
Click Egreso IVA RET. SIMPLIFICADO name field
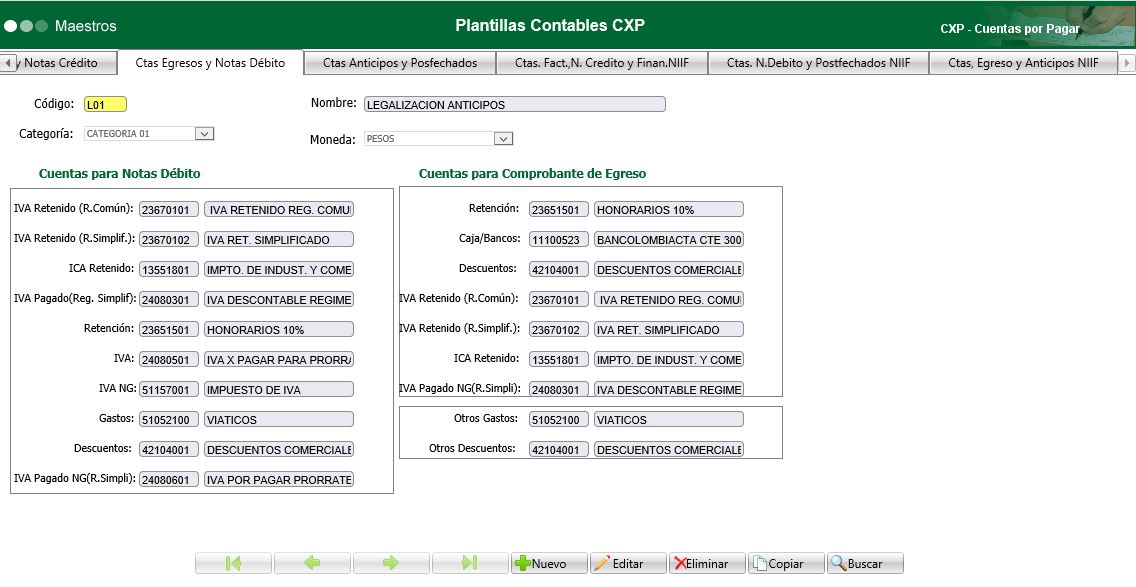click(669, 330)
